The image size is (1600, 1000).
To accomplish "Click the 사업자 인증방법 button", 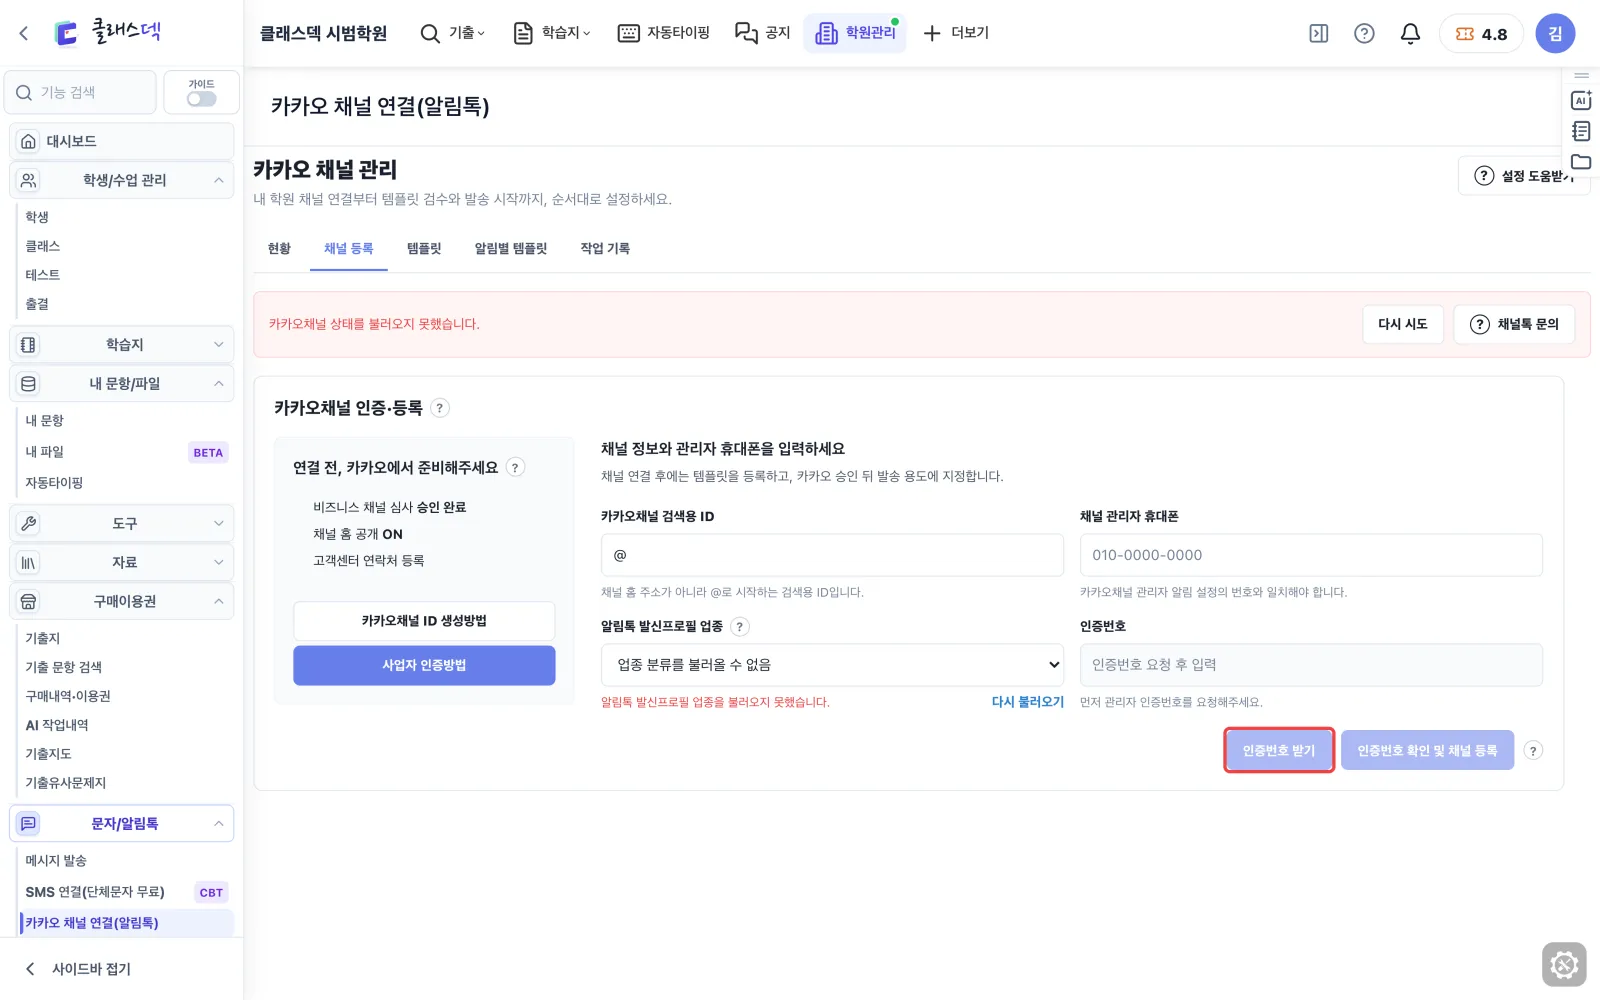I will 424,665.
